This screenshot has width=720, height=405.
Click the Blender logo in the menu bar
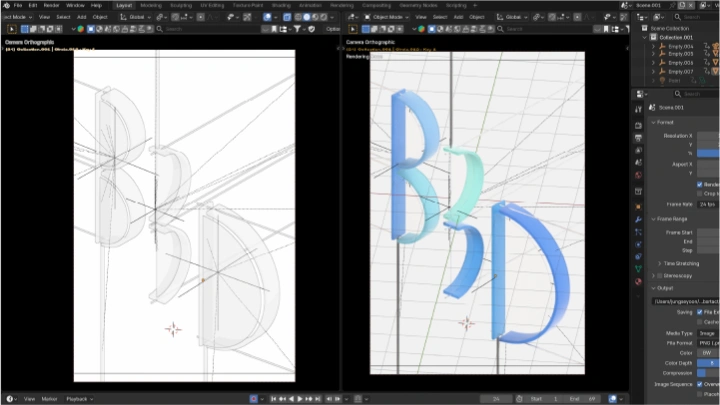click(6, 5)
